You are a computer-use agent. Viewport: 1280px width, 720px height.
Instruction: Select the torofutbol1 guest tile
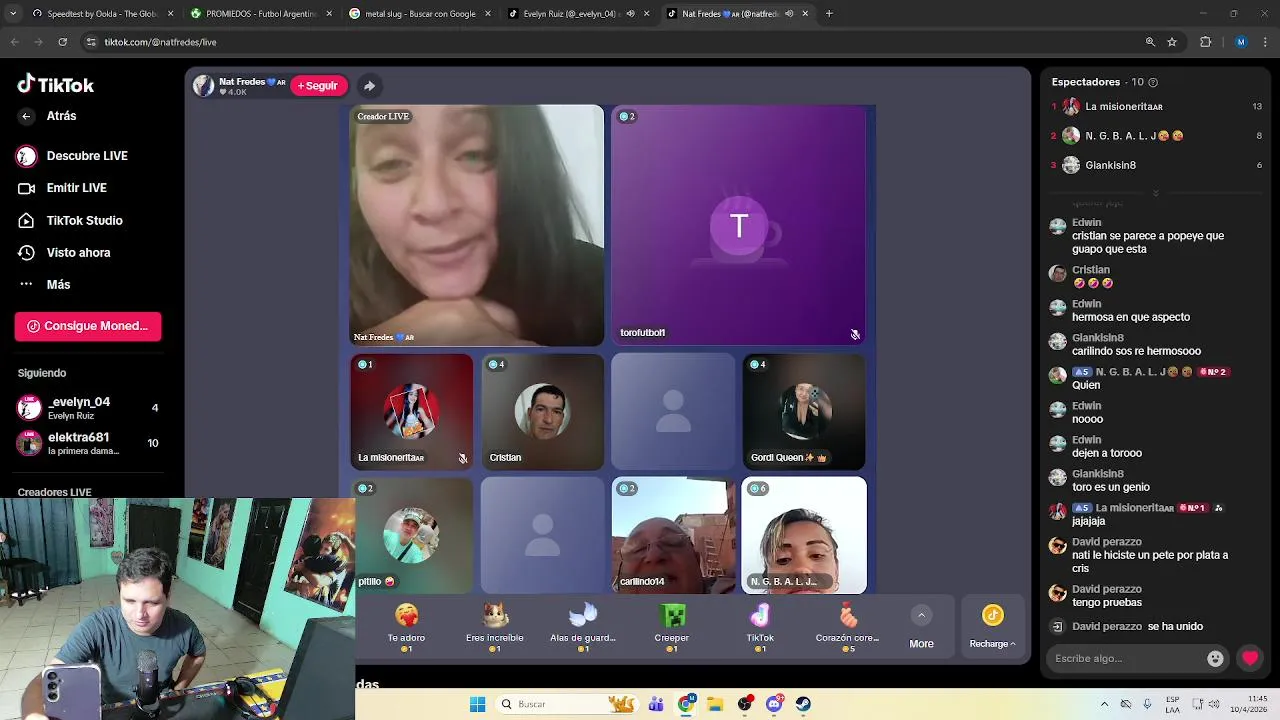(738, 225)
